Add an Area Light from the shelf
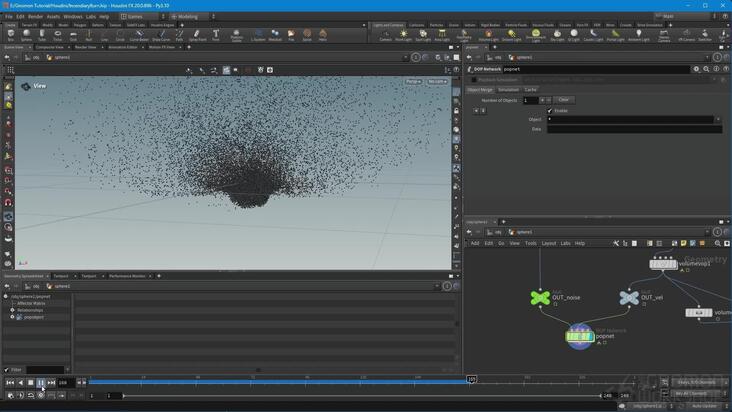Image resolution: width=732 pixels, height=412 pixels. tap(442, 35)
